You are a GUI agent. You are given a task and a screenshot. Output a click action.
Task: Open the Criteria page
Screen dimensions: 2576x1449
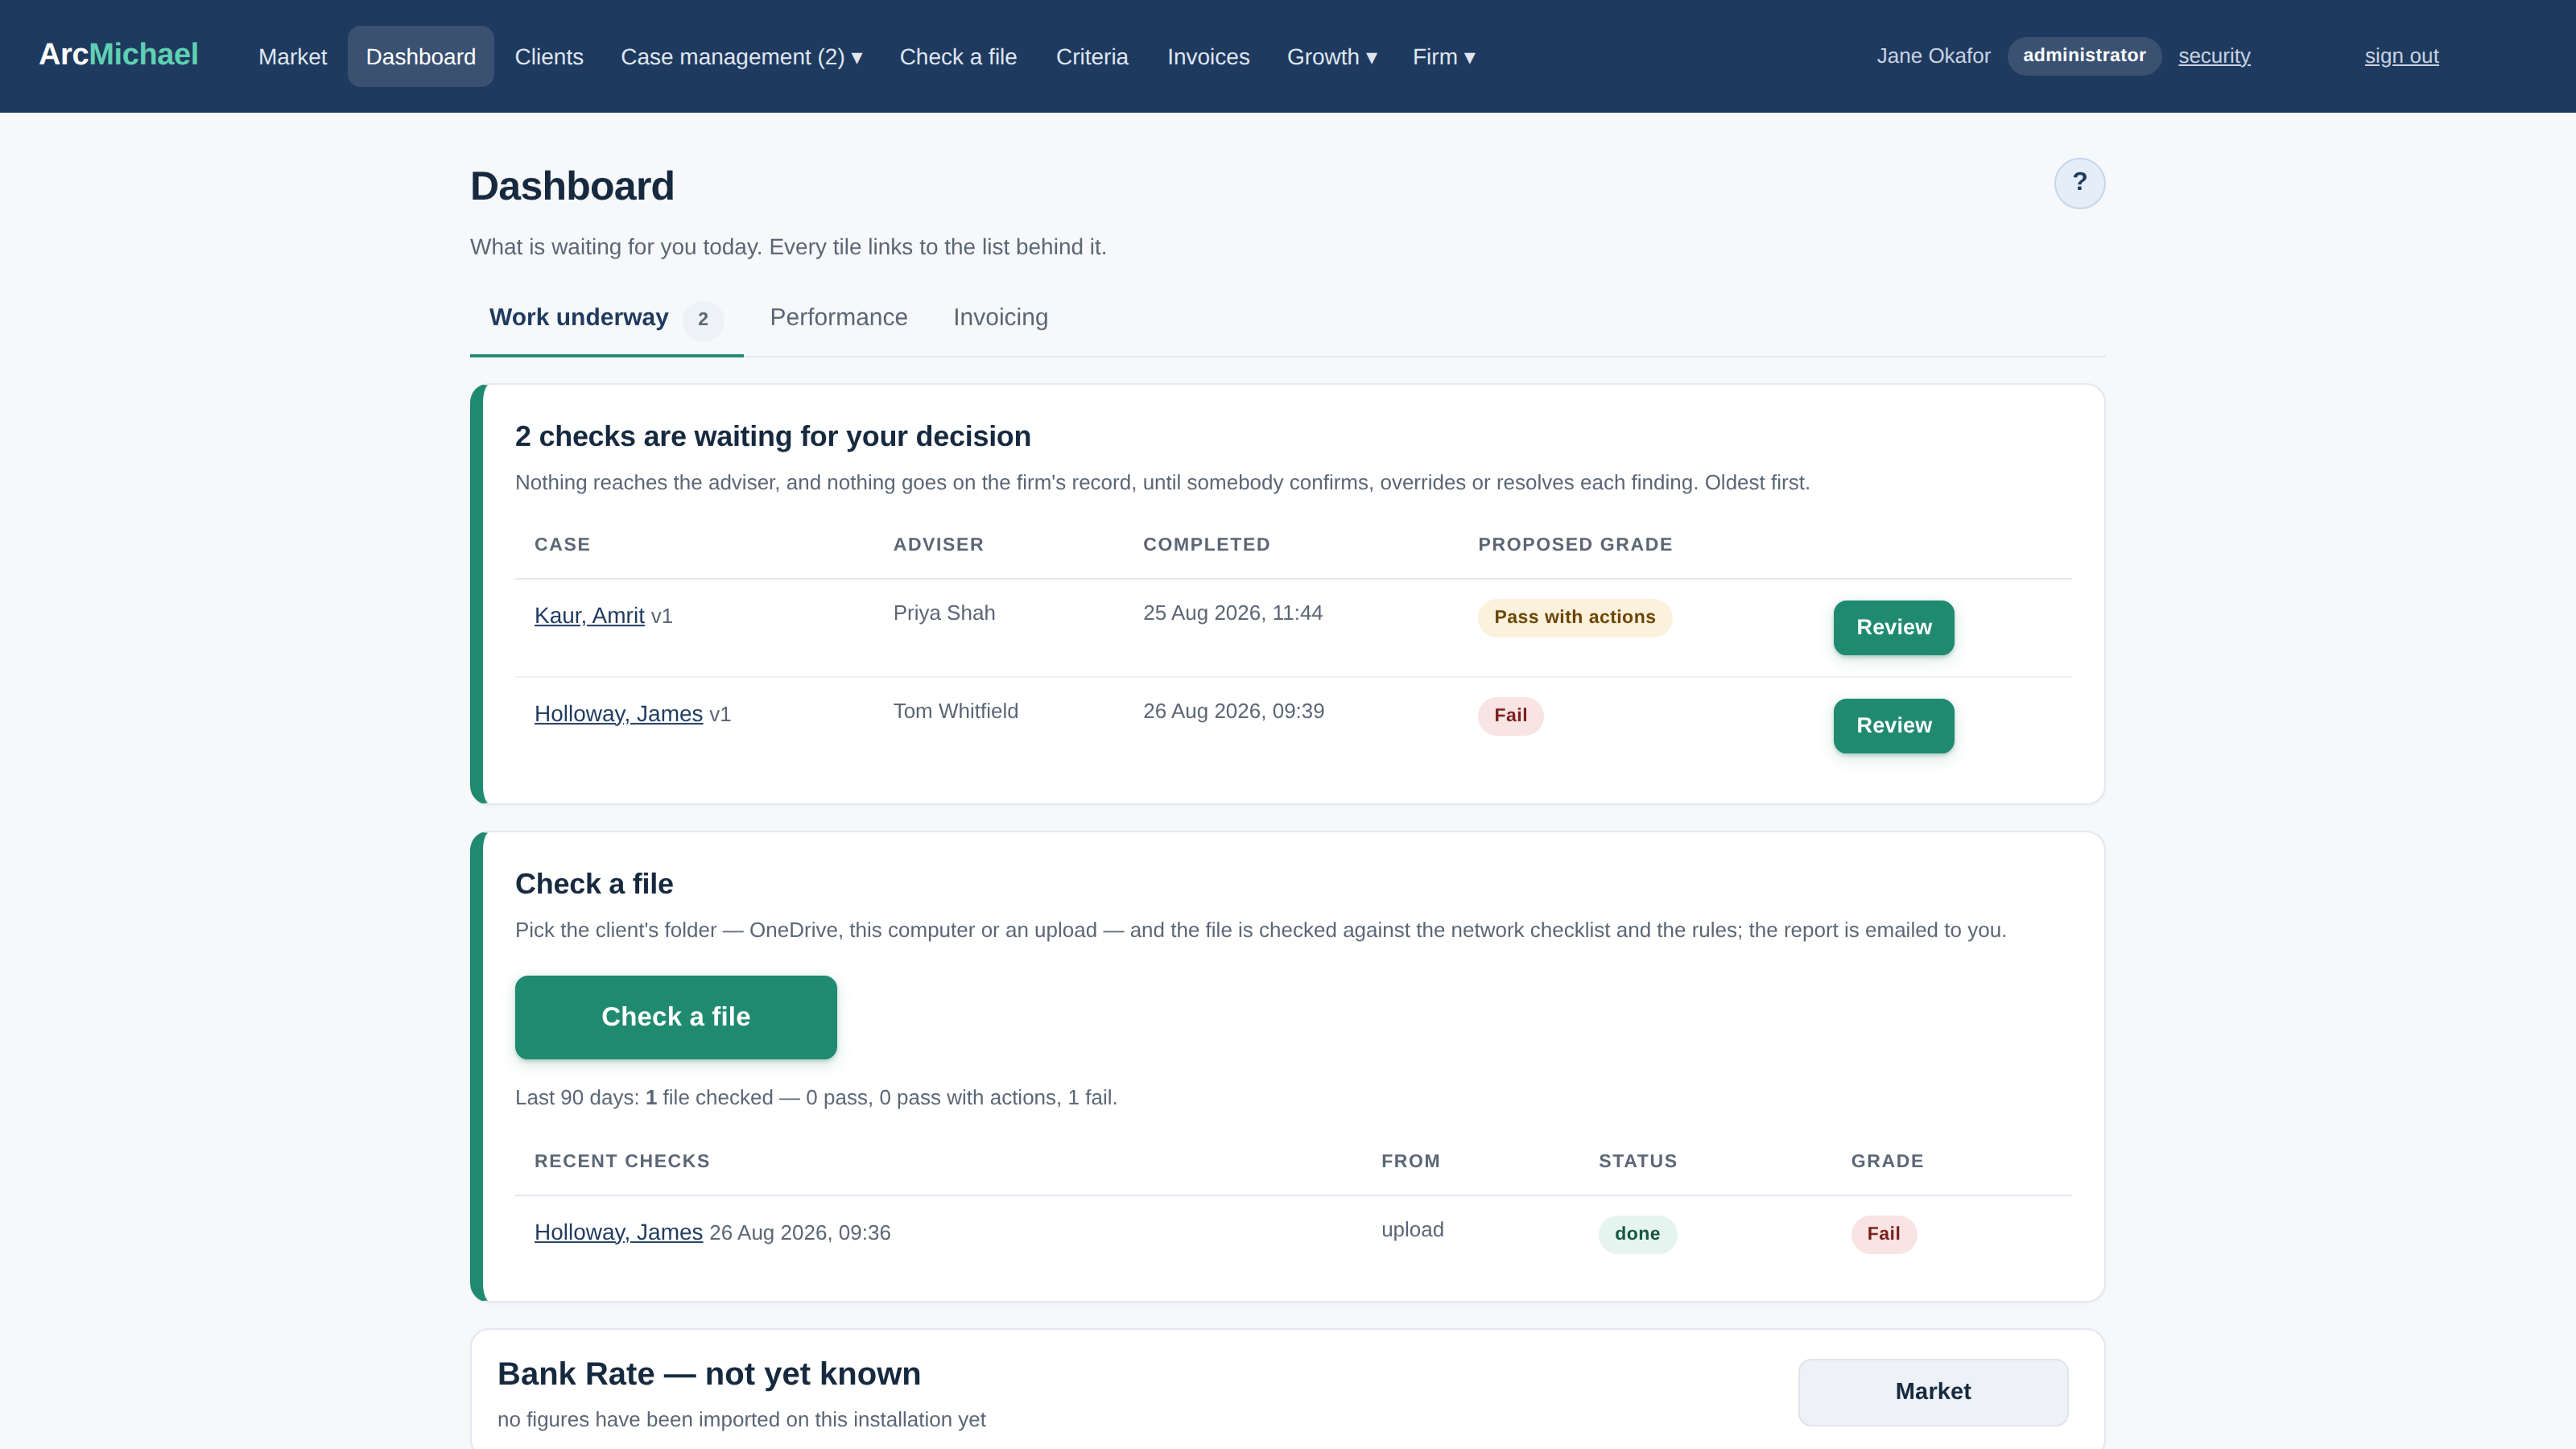[x=1092, y=57]
